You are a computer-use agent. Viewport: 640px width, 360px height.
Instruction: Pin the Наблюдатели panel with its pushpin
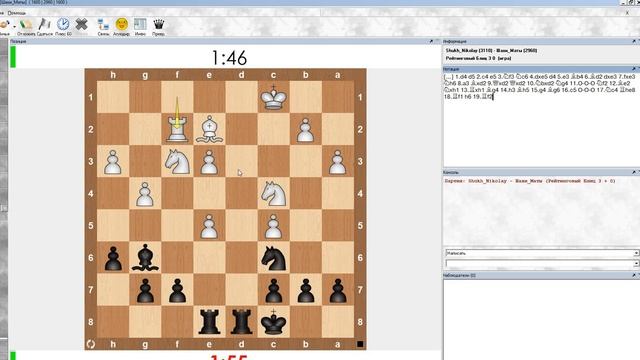pyautogui.click(x=634, y=276)
